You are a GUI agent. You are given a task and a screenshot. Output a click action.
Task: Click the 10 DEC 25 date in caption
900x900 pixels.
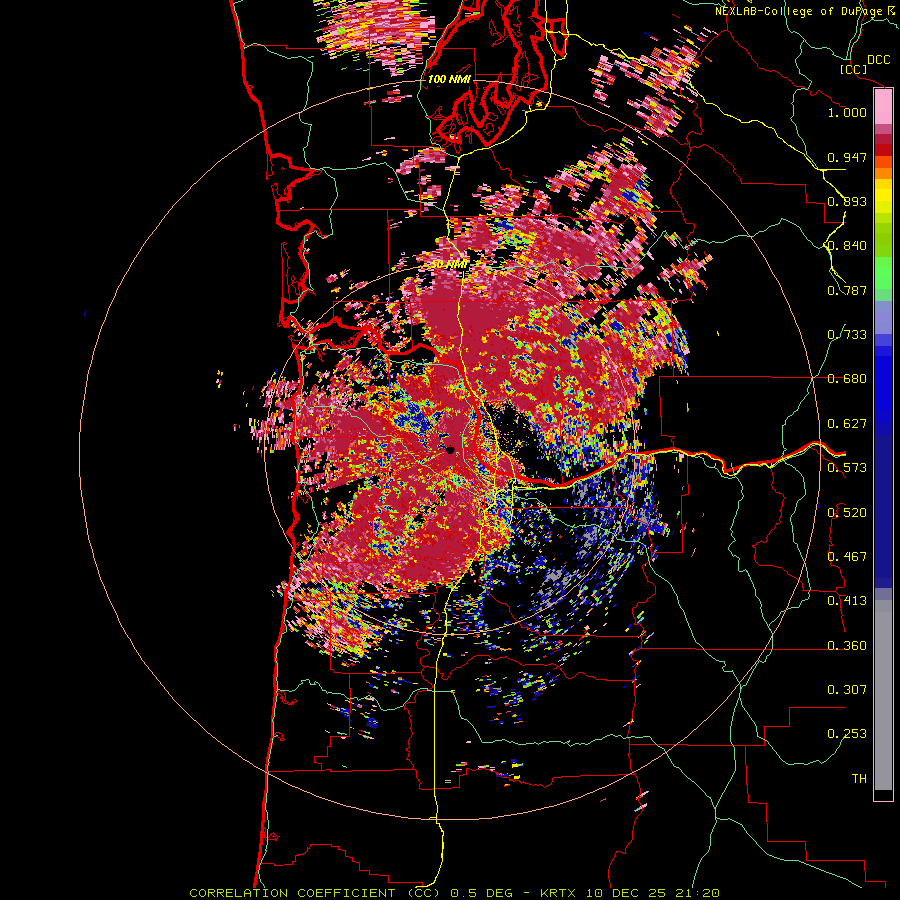(625, 893)
